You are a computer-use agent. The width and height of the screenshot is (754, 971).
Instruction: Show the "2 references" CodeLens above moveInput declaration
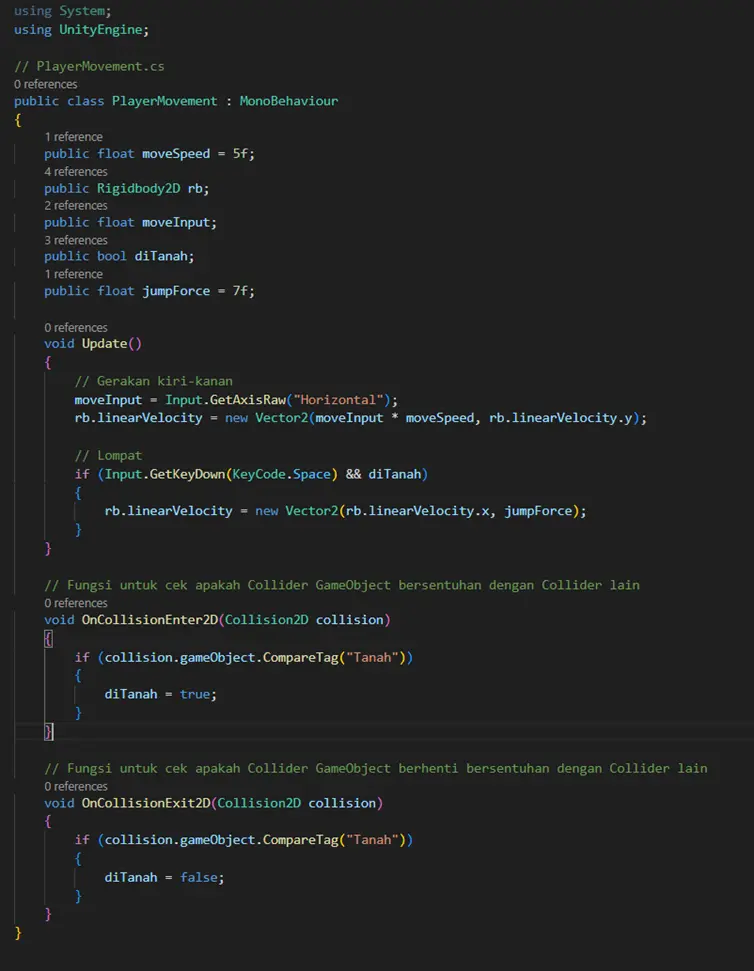[75, 205]
